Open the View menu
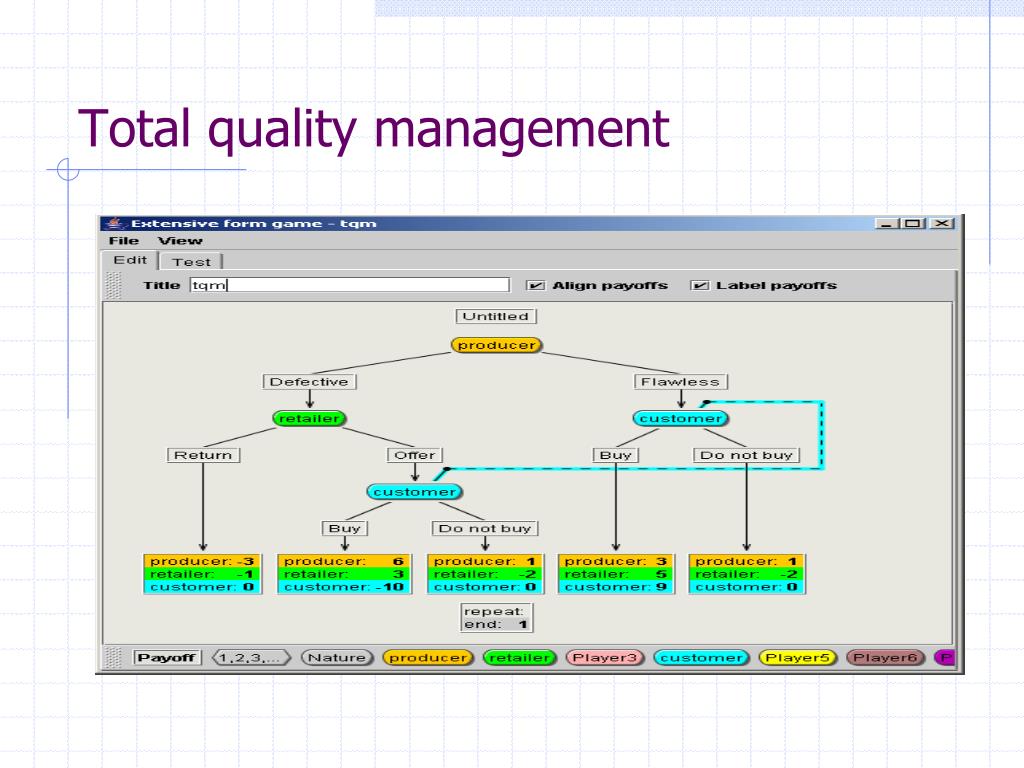1024x768 pixels. 180,241
